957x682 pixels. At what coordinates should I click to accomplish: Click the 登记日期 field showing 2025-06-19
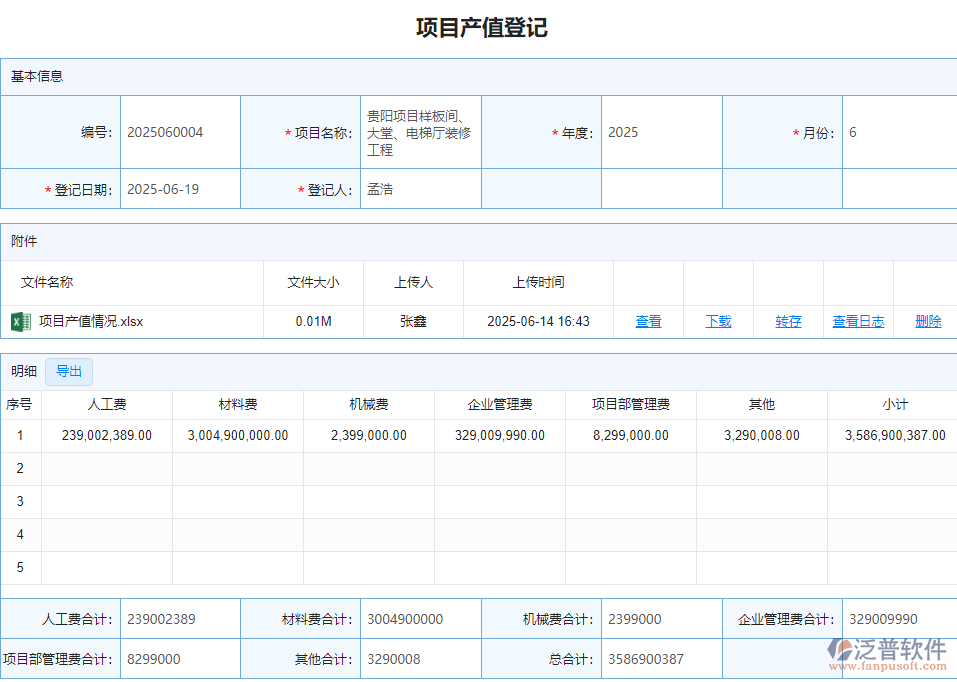180,188
